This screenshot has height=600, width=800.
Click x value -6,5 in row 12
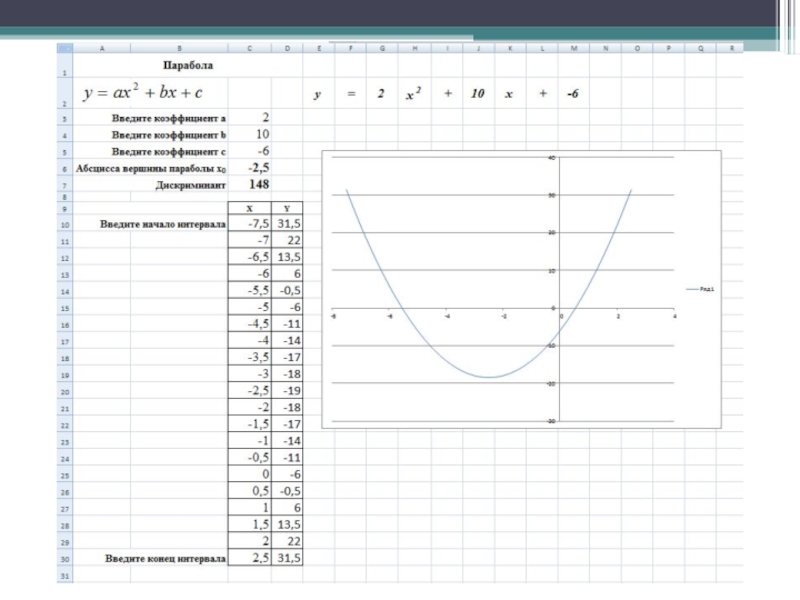pos(249,257)
